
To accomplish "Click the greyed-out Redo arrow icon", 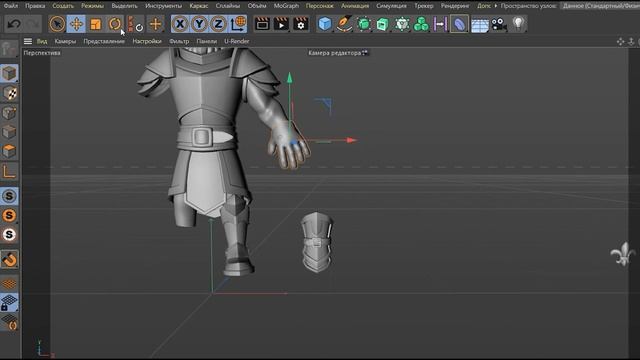I will (33, 24).
